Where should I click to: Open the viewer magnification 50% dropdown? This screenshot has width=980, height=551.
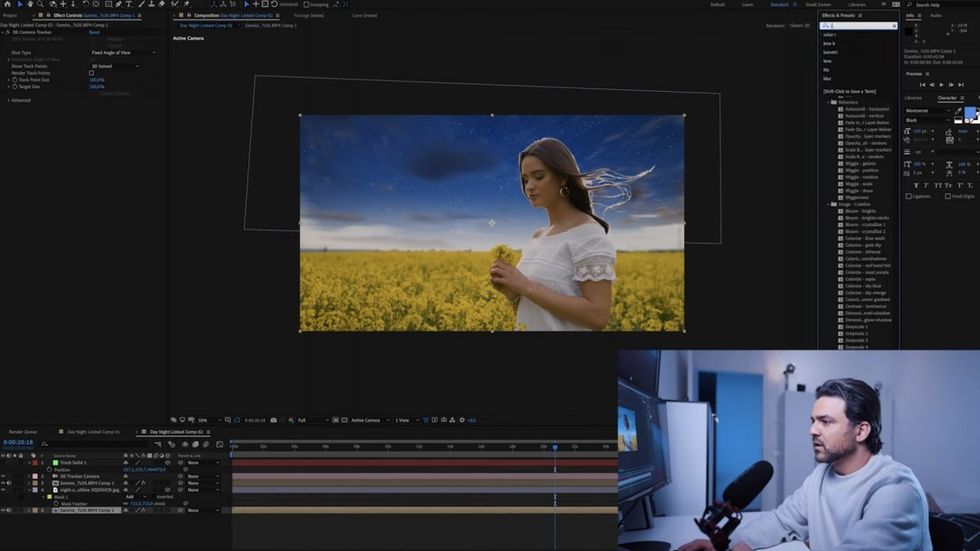point(209,420)
